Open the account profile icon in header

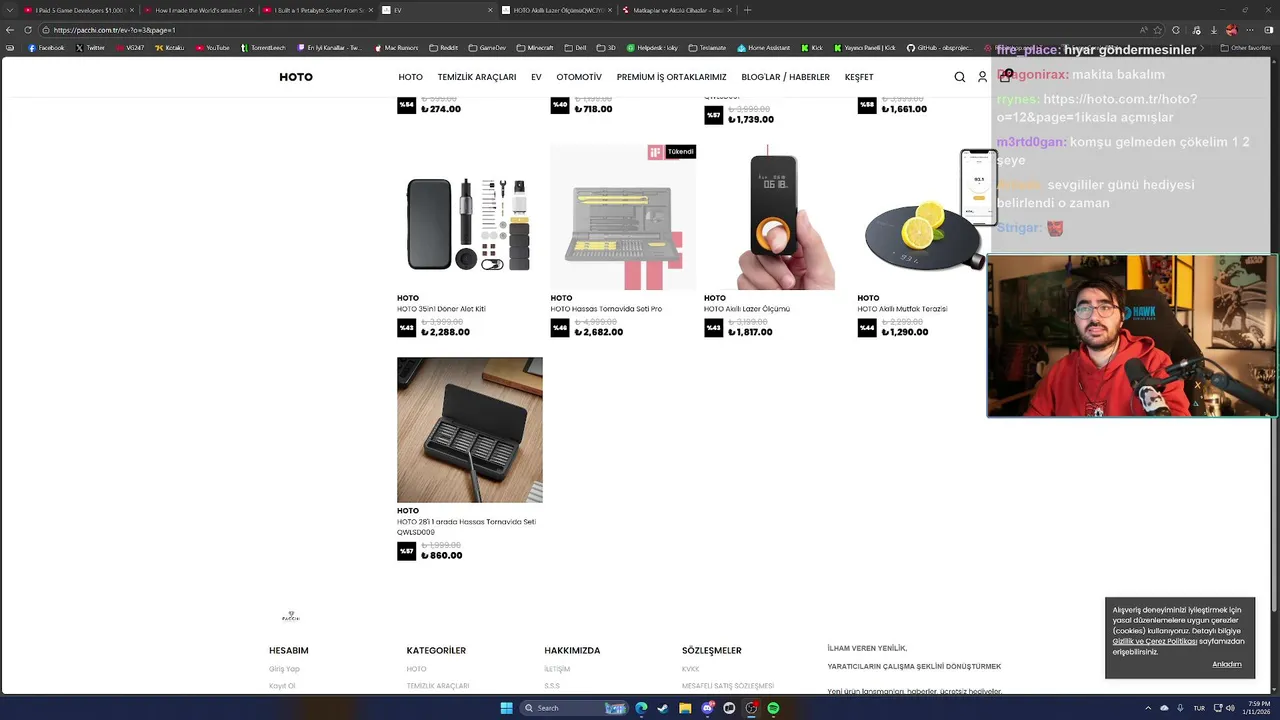982,77
